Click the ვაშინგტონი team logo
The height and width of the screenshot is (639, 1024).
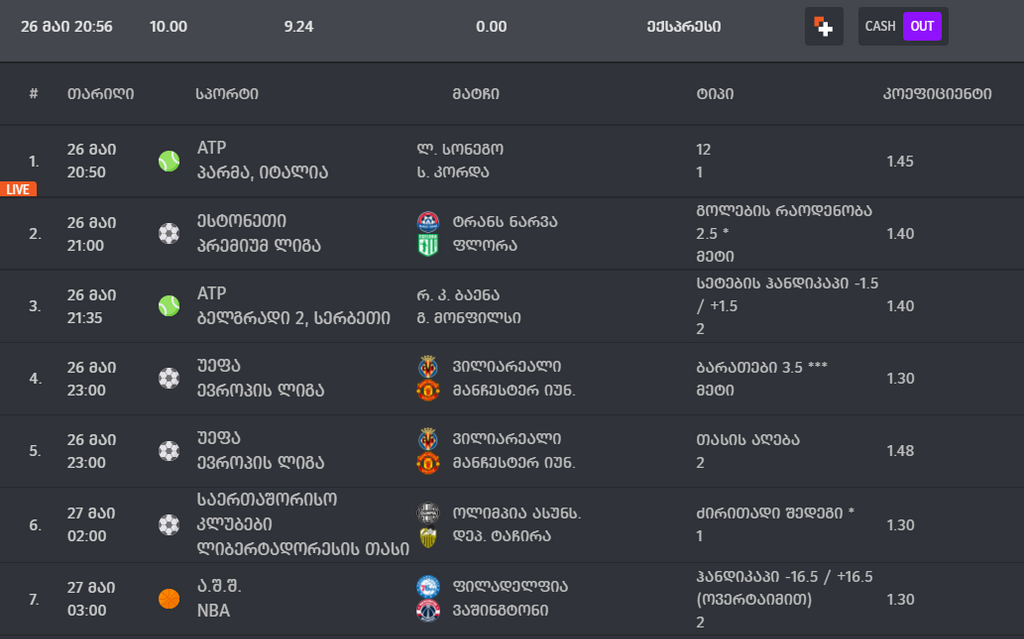(x=428, y=610)
